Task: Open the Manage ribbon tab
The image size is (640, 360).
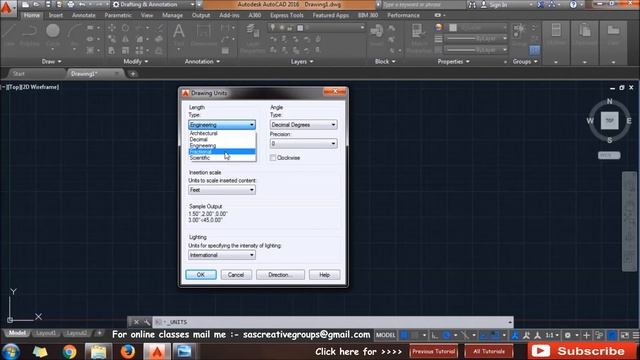Action: pyautogui.click(x=173, y=15)
